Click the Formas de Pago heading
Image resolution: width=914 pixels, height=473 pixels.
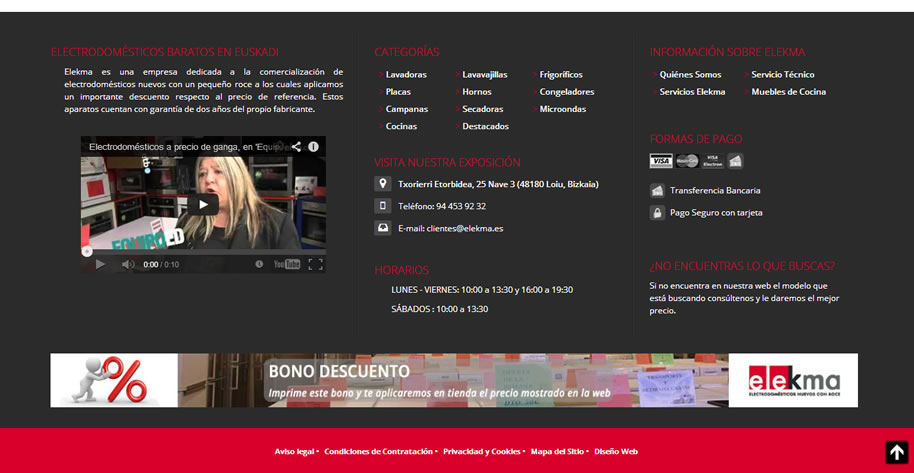[x=696, y=139]
